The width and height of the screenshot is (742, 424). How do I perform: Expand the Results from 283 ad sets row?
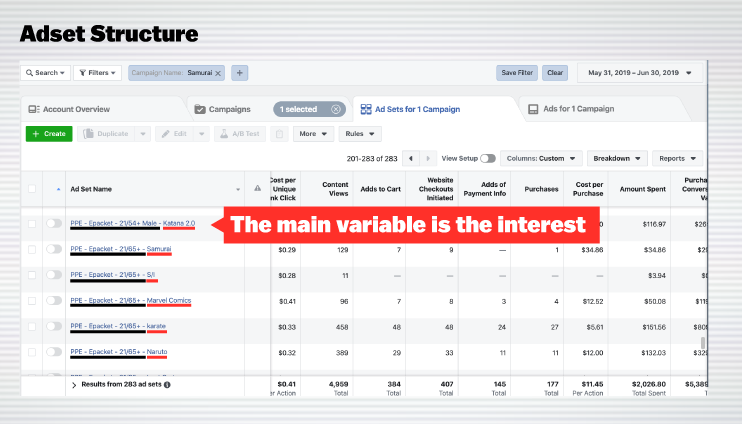click(x=74, y=383)
